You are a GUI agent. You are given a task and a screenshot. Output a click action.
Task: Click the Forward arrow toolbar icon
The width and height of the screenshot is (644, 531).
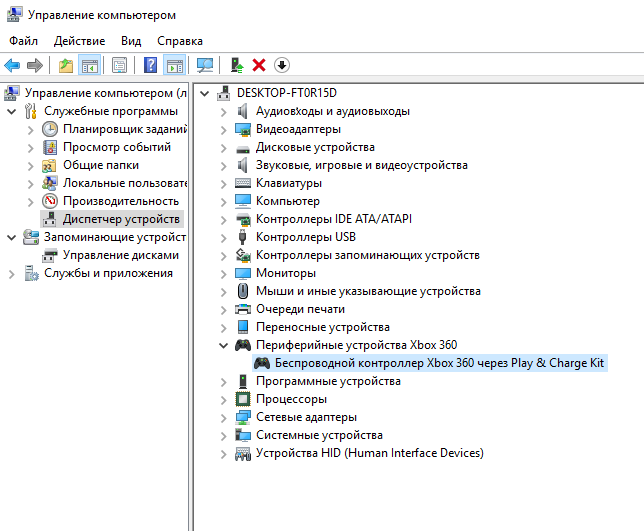pos(35,65)
